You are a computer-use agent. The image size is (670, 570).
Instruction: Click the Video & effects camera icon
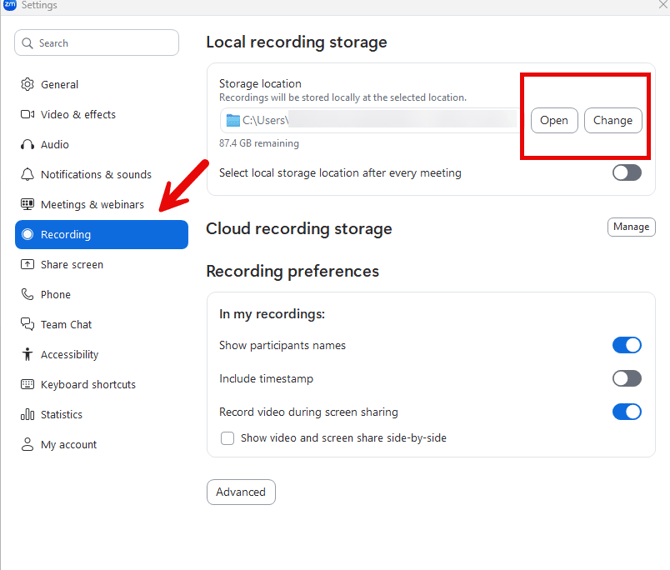click(x=28, y=115)
